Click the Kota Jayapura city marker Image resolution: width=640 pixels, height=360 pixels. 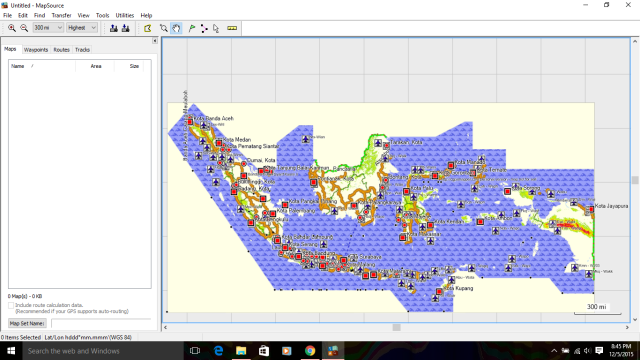591,209
